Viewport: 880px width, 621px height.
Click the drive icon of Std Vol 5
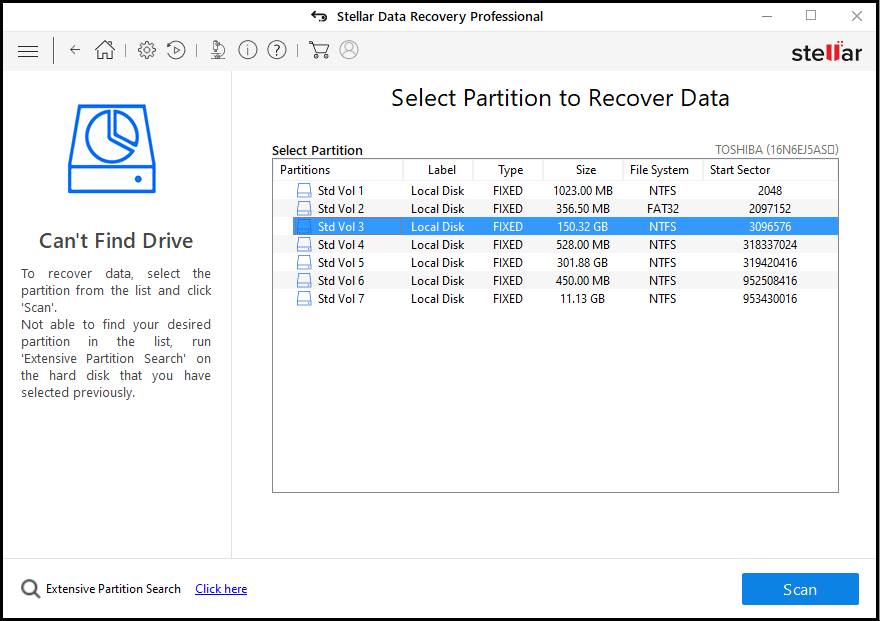[304, 263]
